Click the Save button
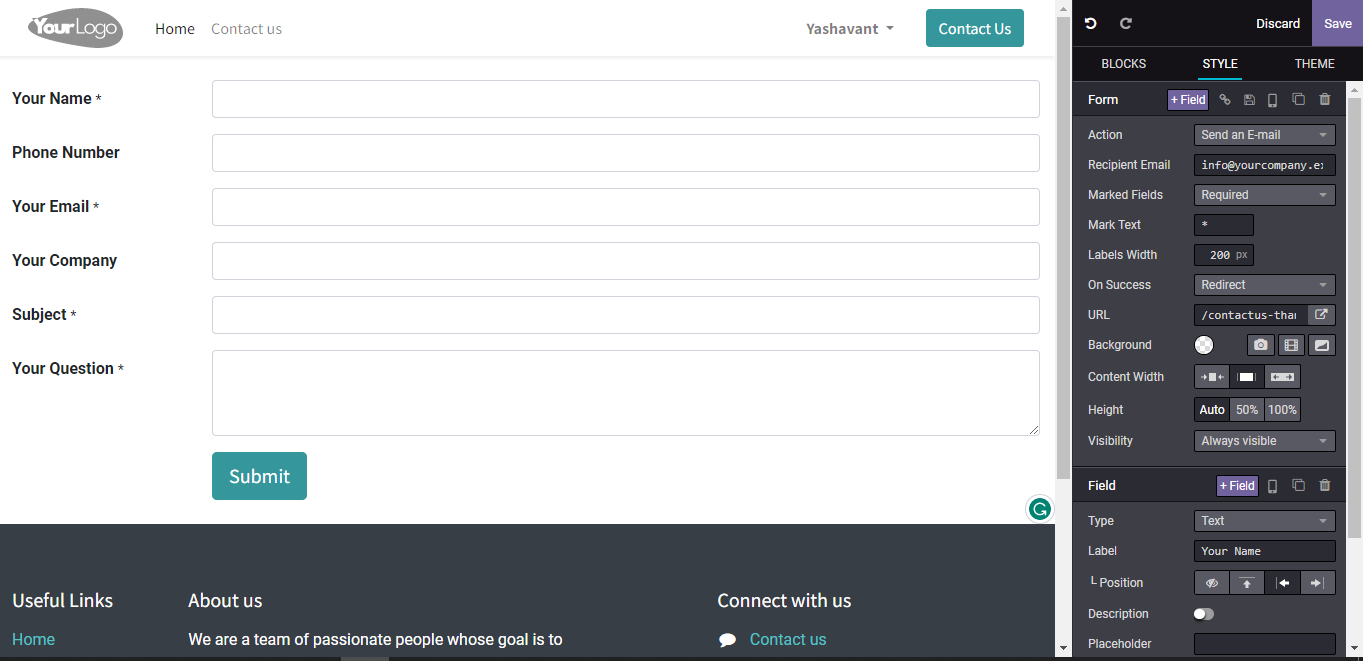This screenshot has width=1363, height=661. tap(1337, 23)
